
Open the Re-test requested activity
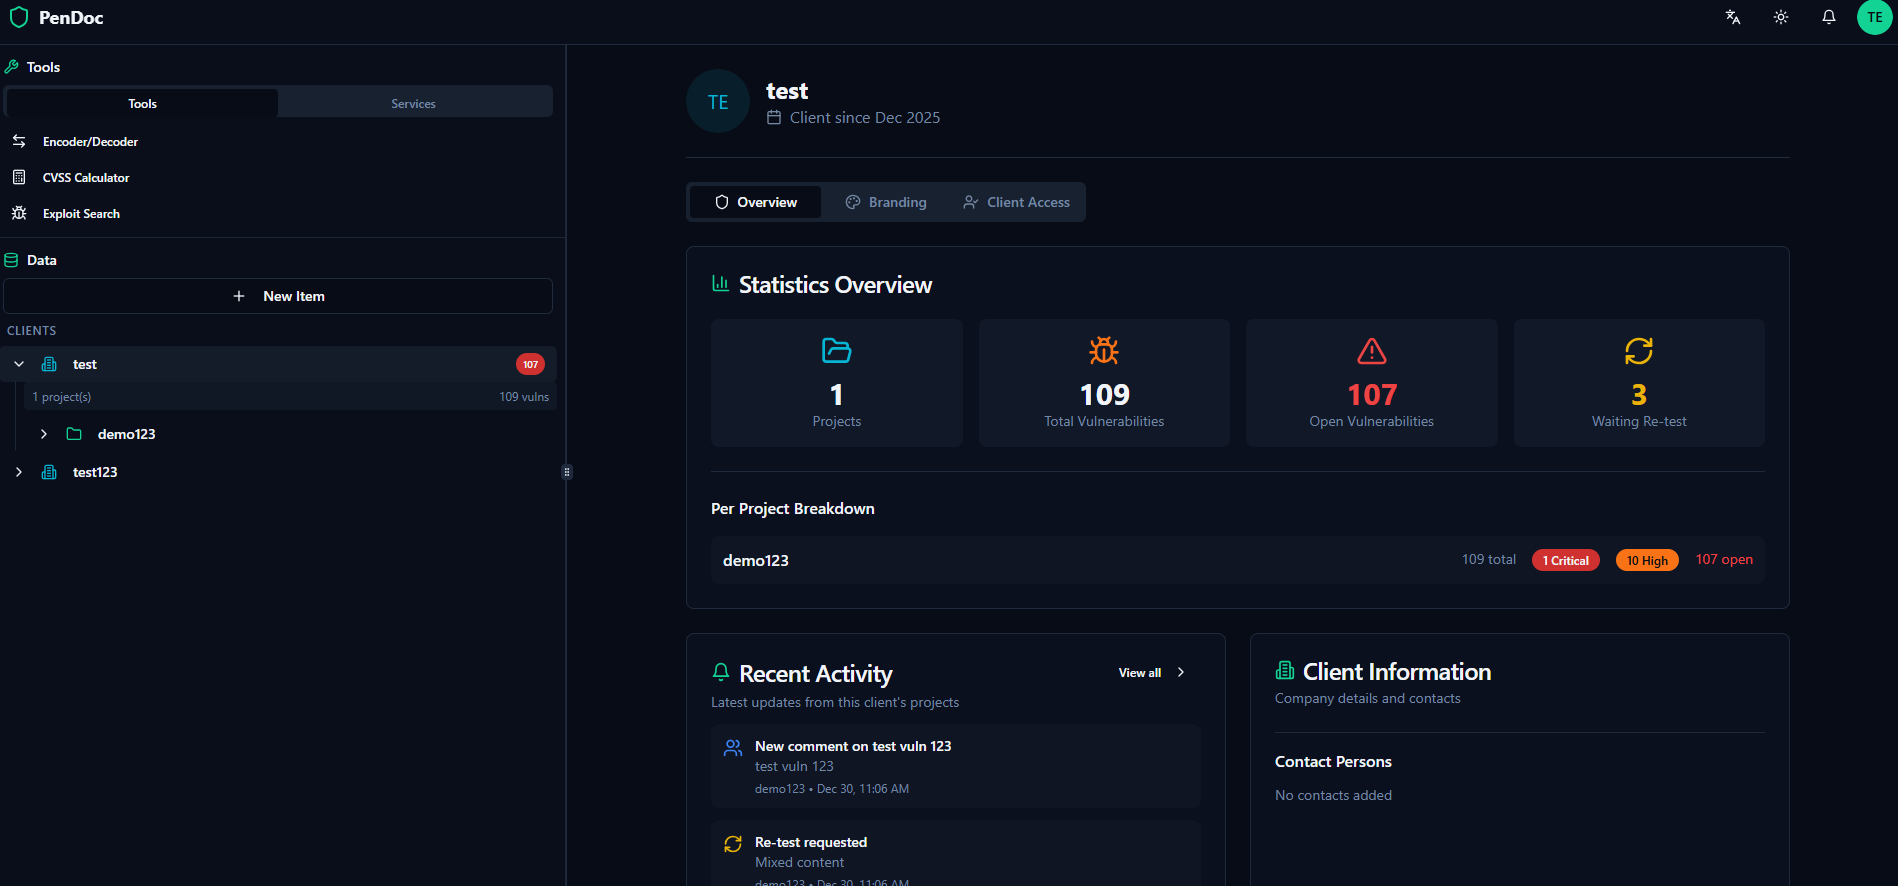tap(956, 853)
